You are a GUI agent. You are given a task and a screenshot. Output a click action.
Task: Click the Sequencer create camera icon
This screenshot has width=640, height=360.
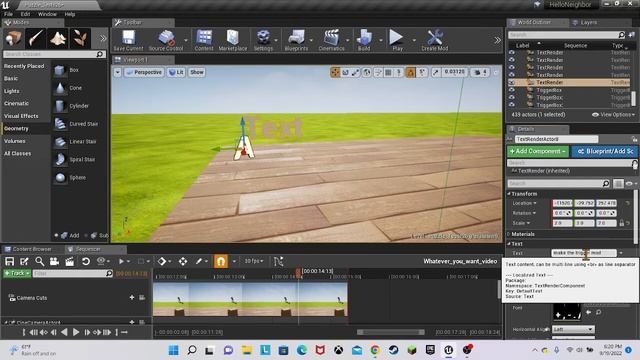point(54,261)
